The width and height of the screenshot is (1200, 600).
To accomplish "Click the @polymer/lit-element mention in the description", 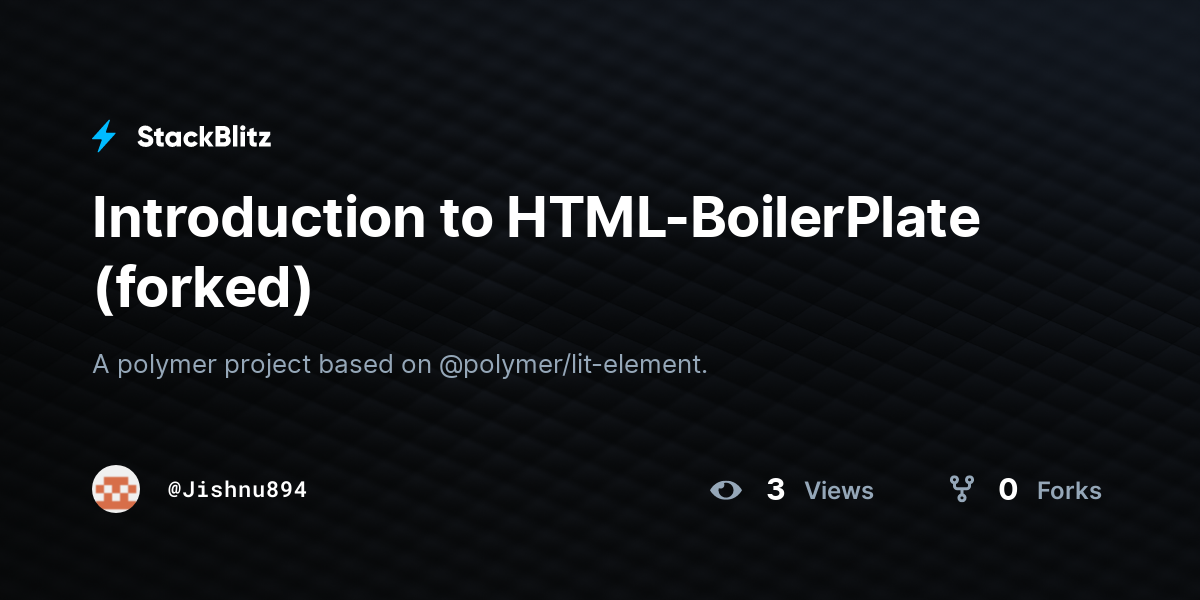I will point(573,365).
